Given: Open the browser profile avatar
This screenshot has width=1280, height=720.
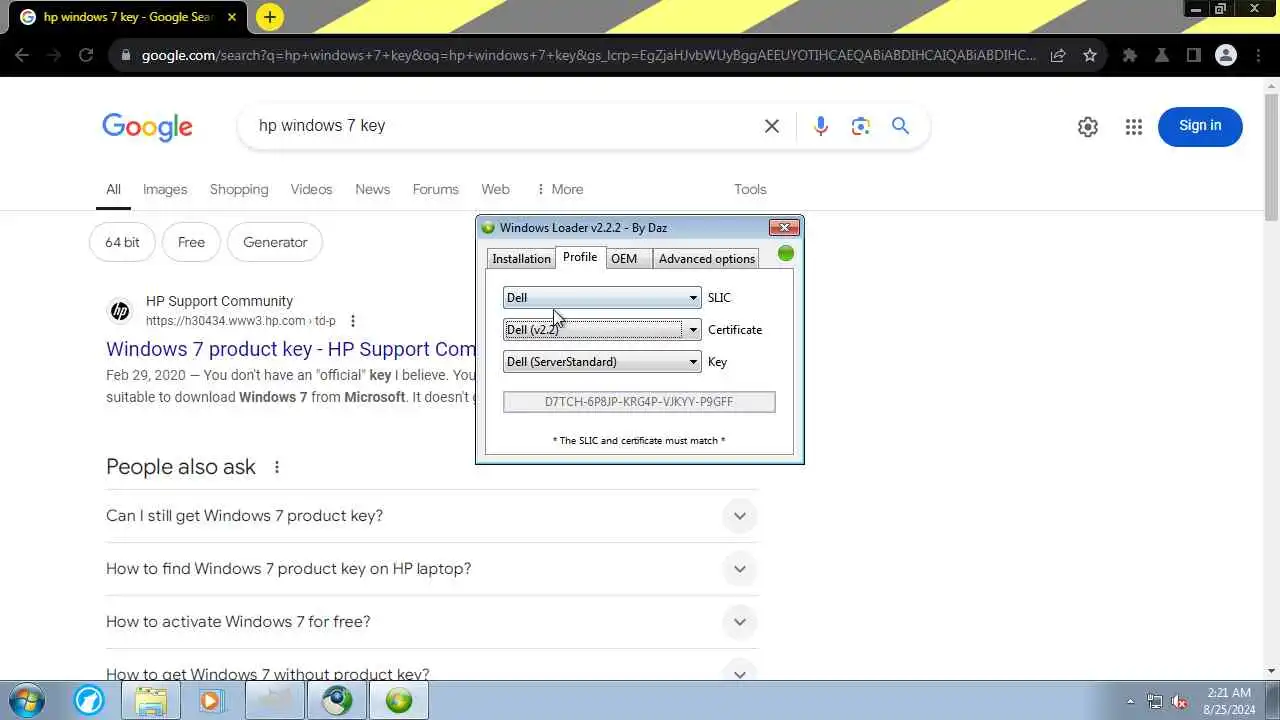Looking at the screenshot, I should pos(1226,56).
